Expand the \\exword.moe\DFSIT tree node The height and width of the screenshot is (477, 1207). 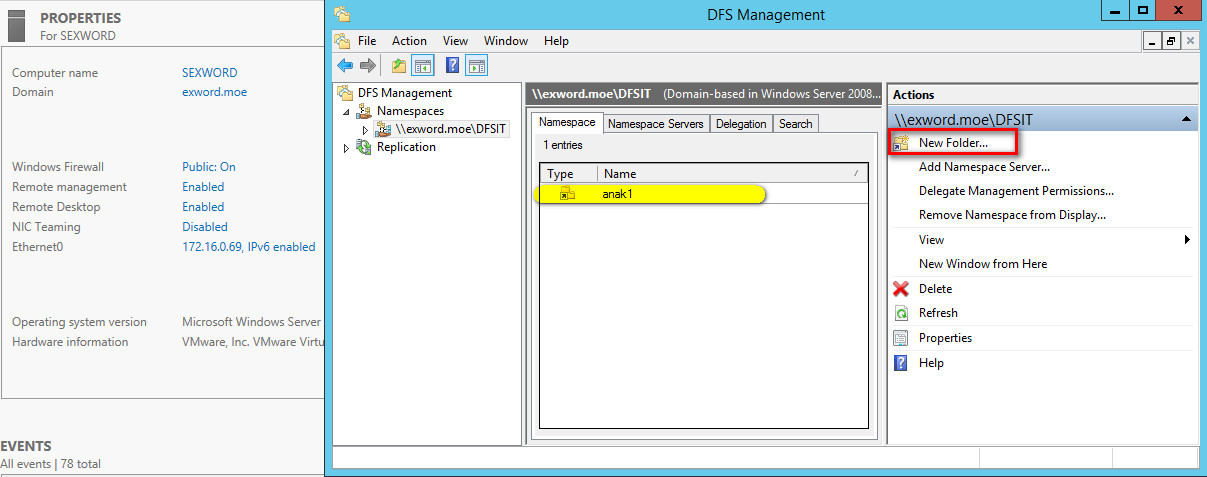365,130
